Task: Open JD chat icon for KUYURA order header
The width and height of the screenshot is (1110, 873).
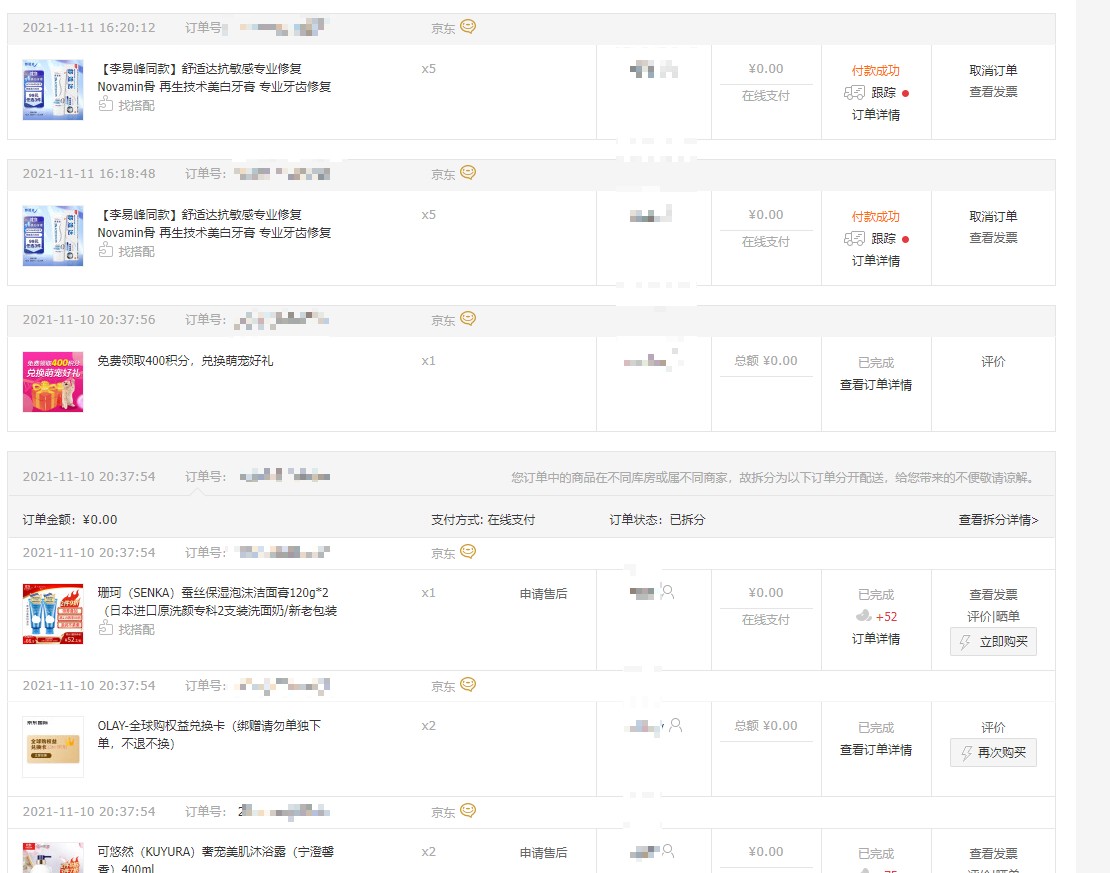Action: pyautogui.click(x=468, y=811)
